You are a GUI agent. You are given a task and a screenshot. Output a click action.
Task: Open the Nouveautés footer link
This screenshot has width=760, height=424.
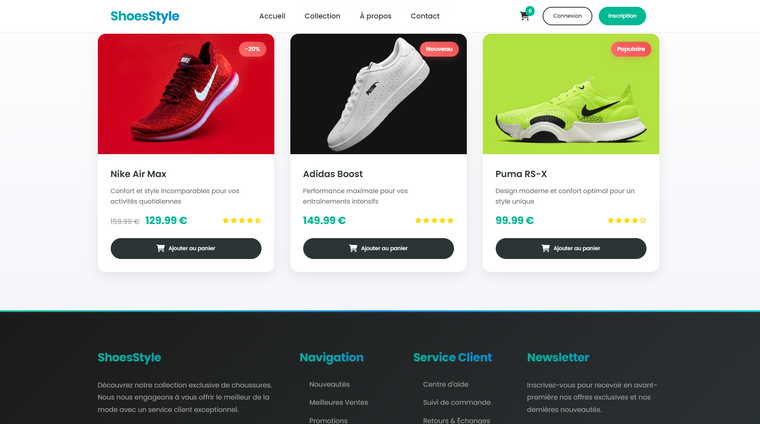point(329,384)
